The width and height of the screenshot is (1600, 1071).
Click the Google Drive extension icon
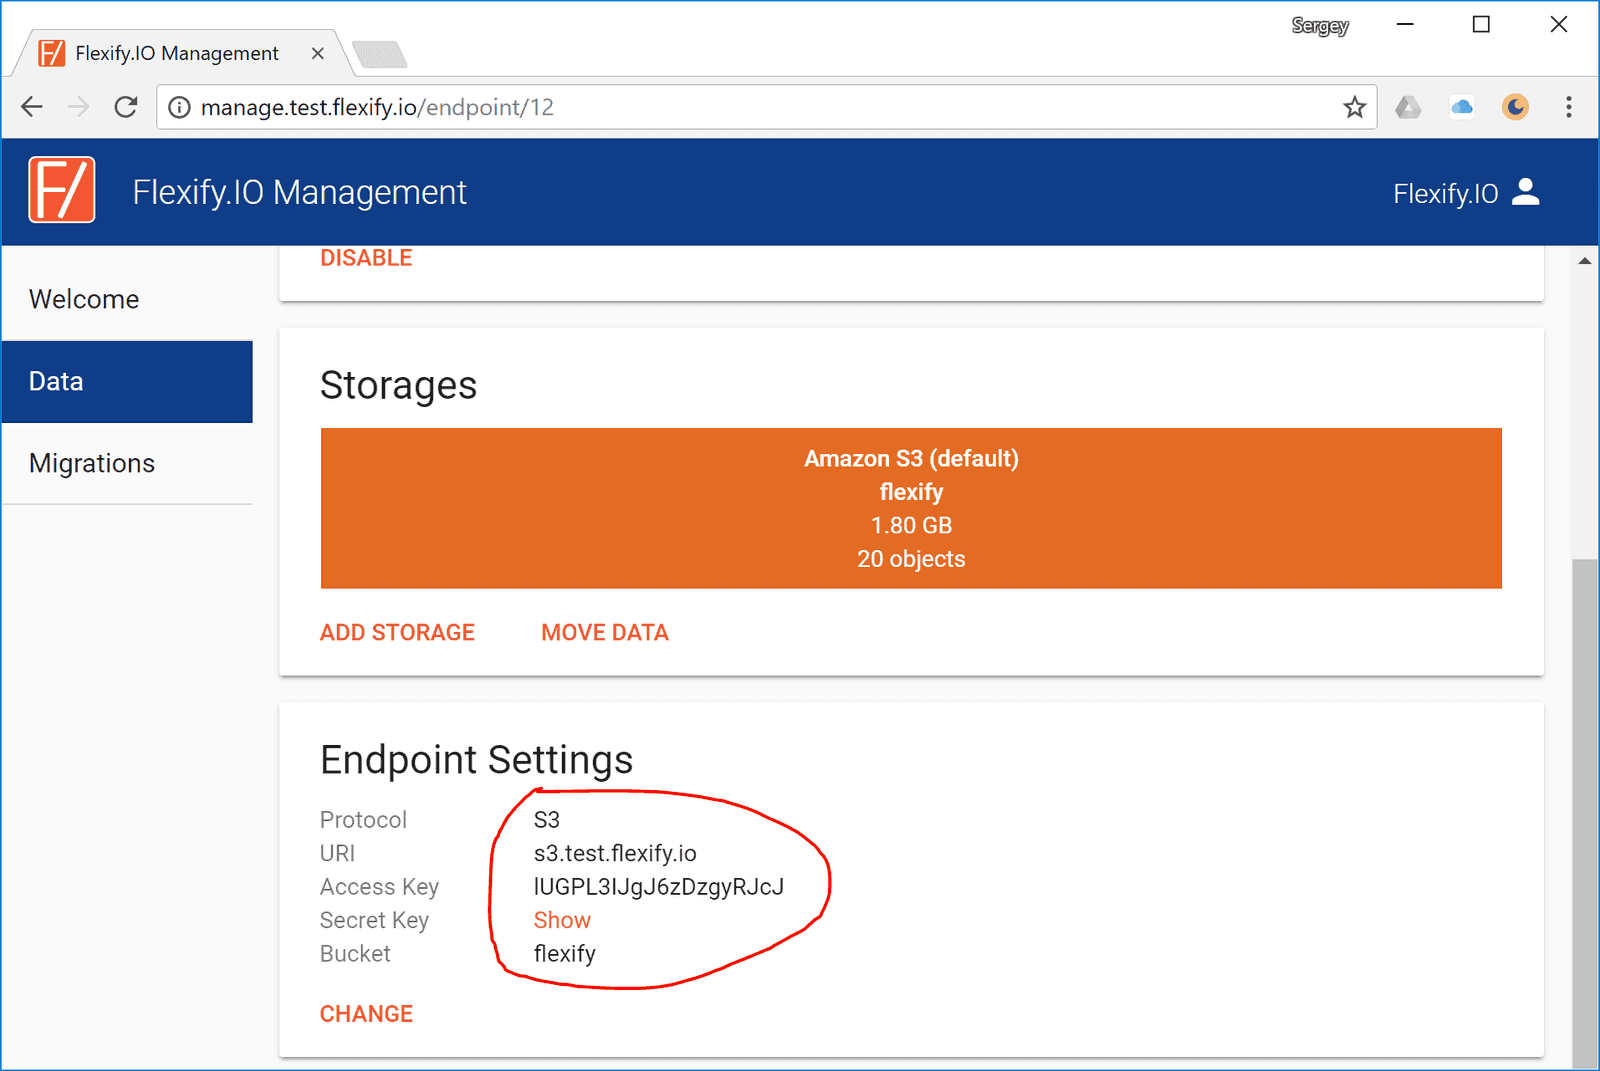click(1408, 107)
